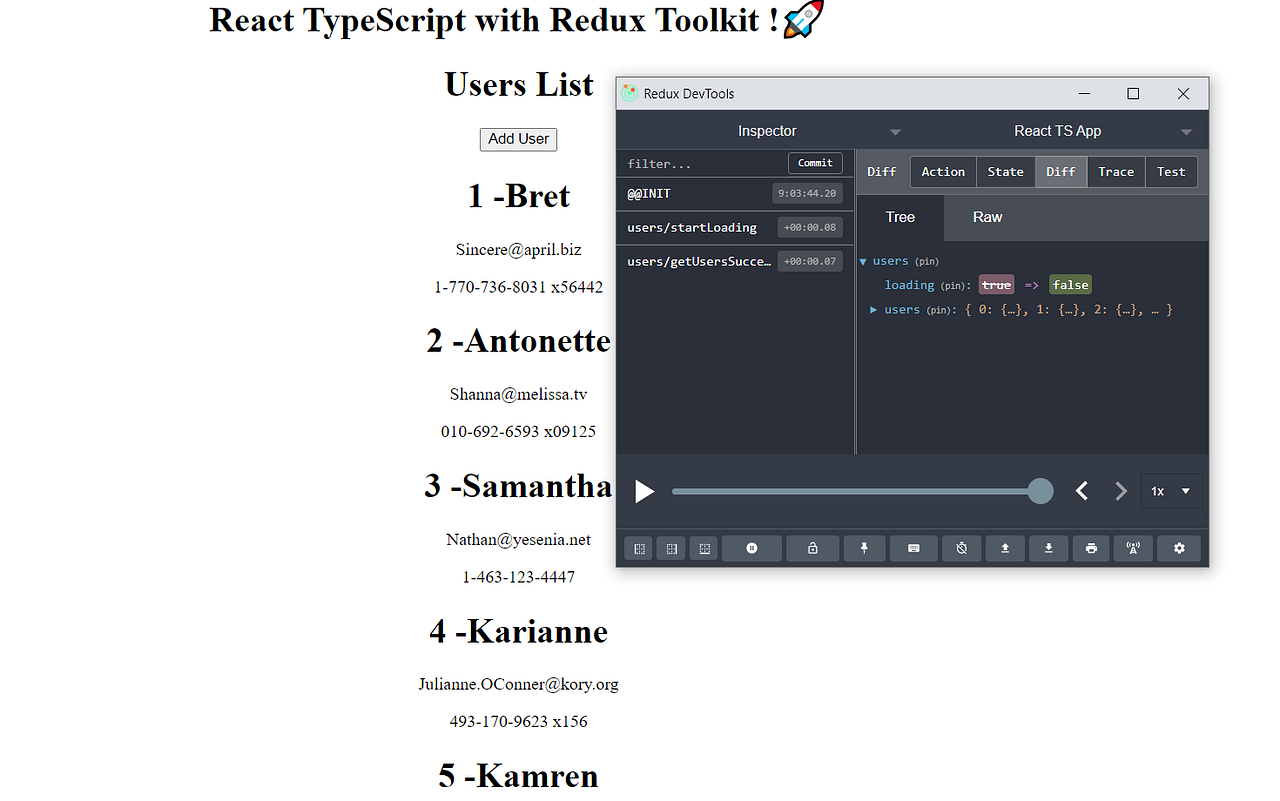Select the upload state icon

1004,548
